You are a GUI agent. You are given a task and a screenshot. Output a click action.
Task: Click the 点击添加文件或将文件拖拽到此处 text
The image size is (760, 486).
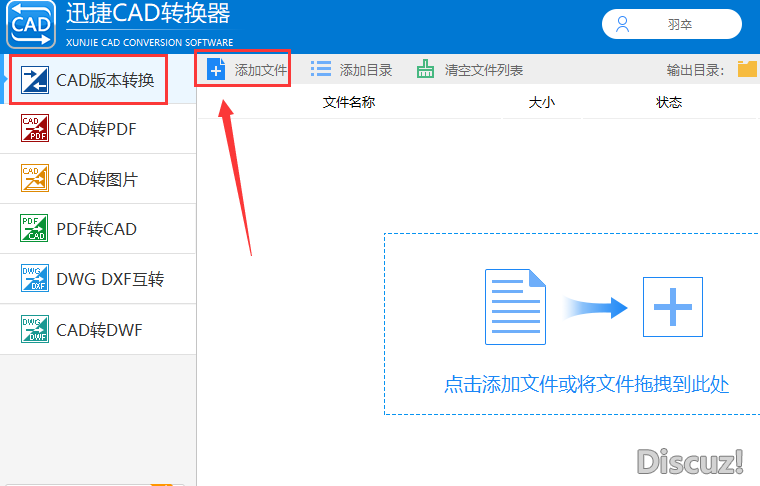[x=586, y=384]
